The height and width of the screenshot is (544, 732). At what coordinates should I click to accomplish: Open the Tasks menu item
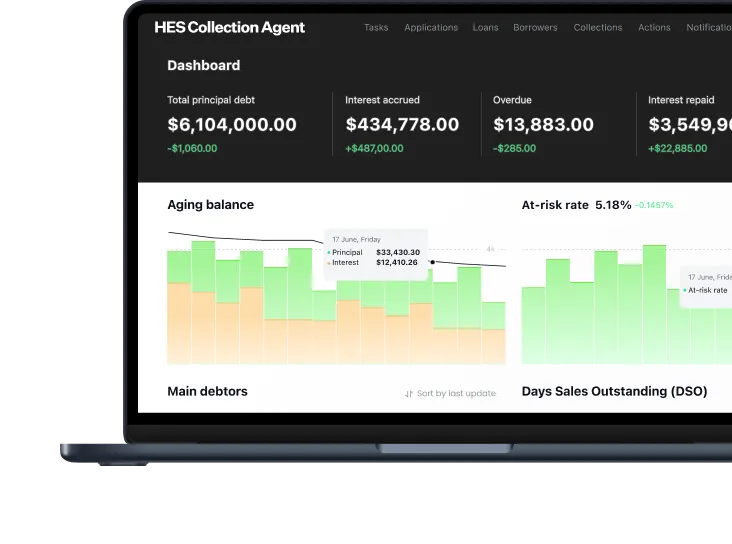pyautogui.click(x=376, y=28)
